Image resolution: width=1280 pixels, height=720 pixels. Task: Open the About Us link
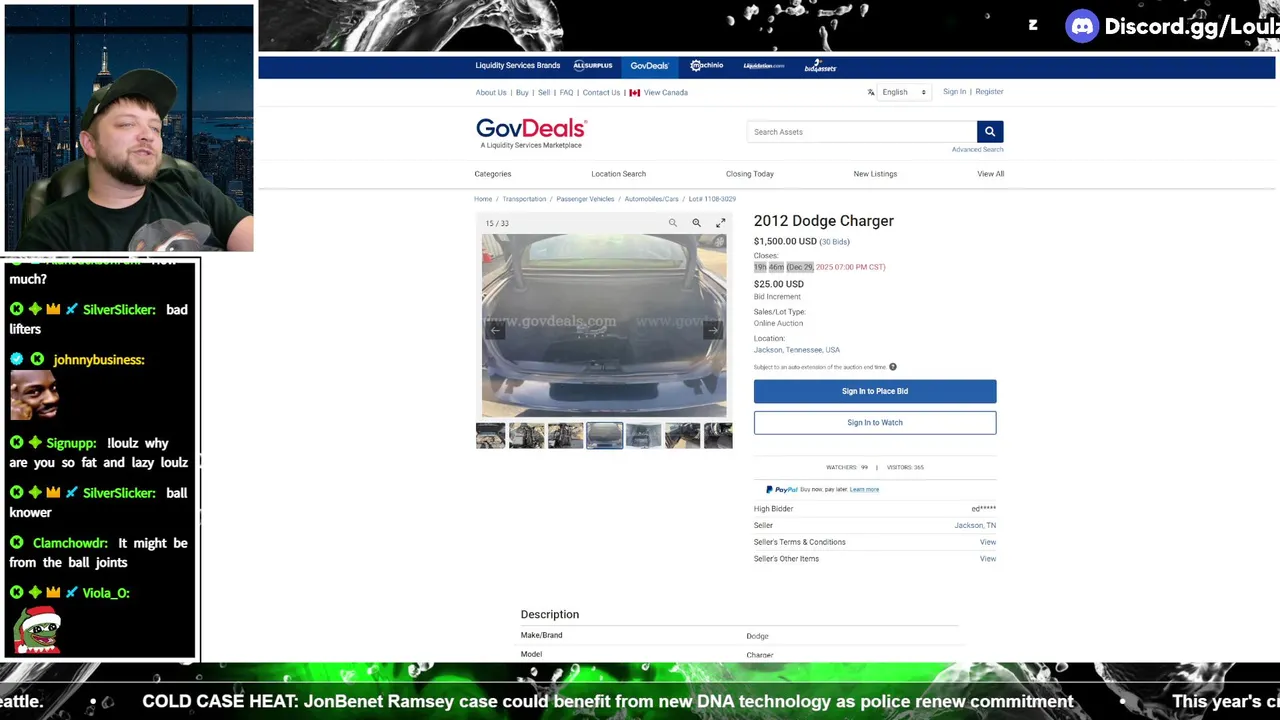point(491,92)
